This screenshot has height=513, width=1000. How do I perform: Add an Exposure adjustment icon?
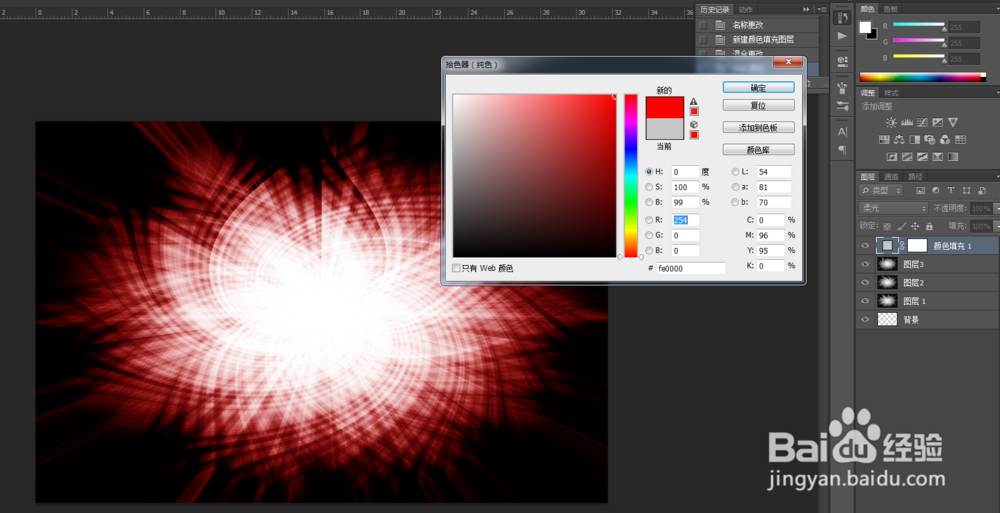click(938, 123)
